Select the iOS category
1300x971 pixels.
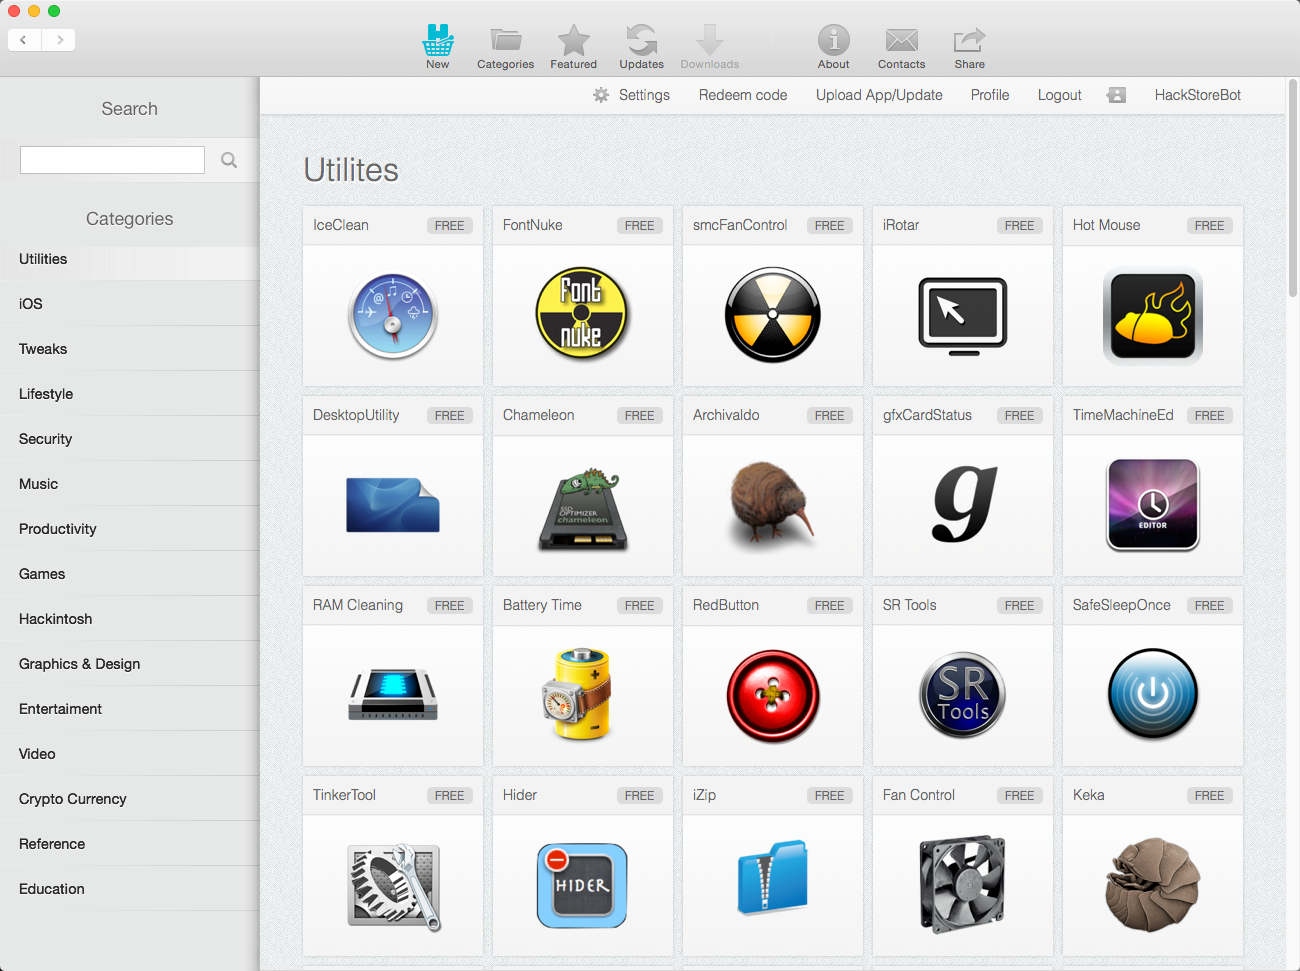130,304
